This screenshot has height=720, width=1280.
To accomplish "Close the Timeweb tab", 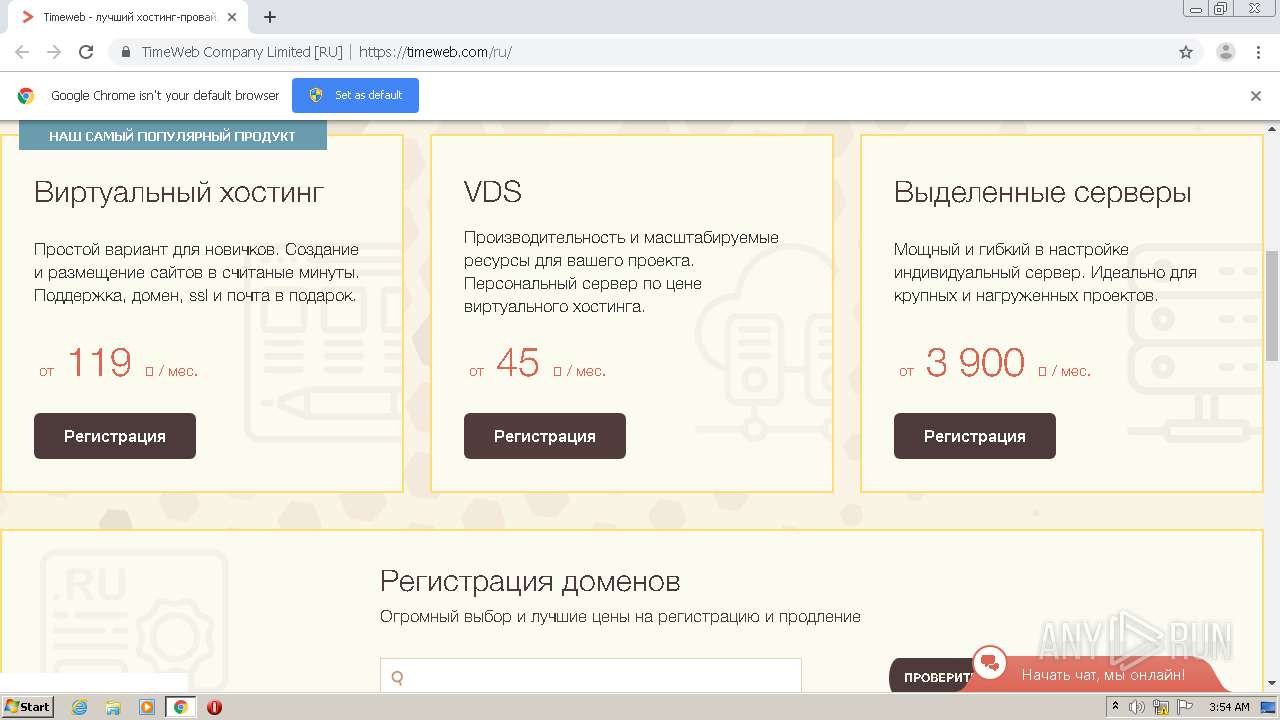I will coord(232,17).
